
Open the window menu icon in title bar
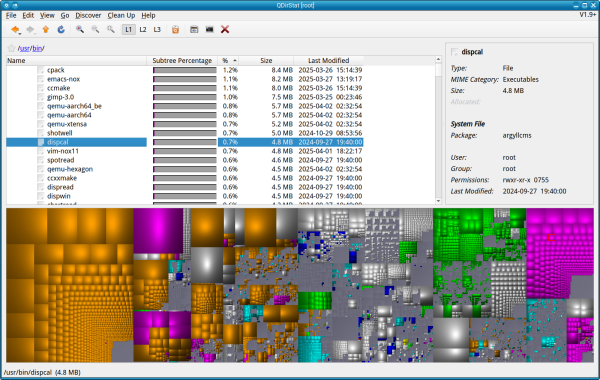(7, 5)
